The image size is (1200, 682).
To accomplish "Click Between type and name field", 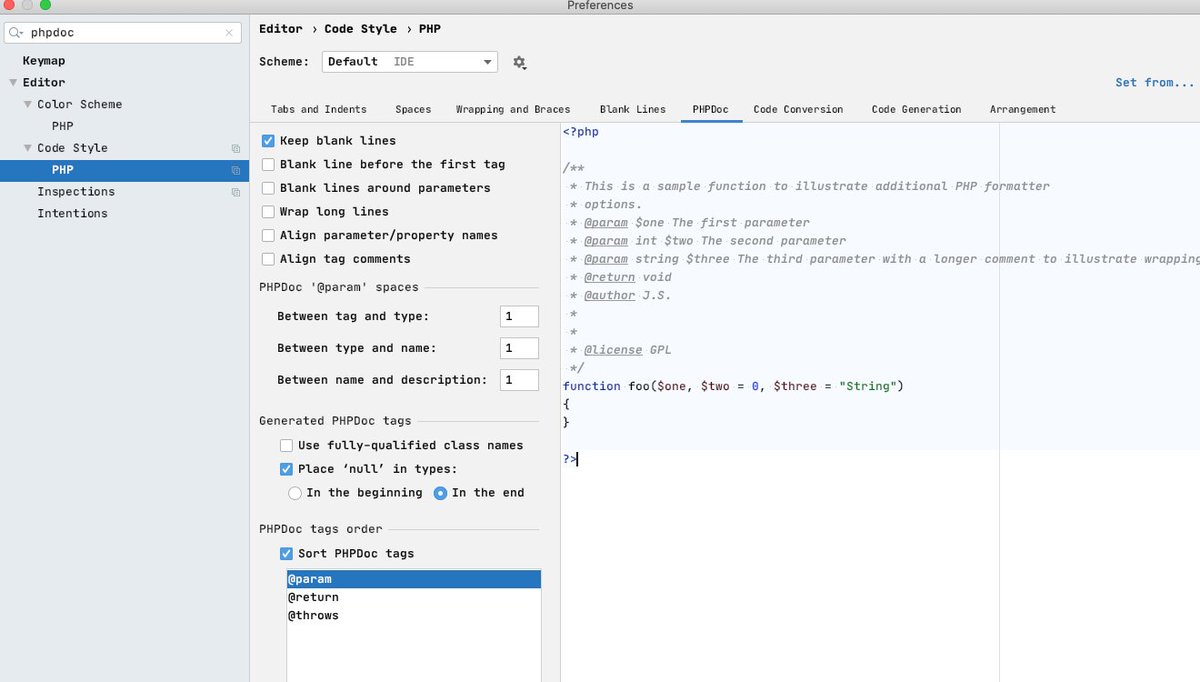I will 519,348.
